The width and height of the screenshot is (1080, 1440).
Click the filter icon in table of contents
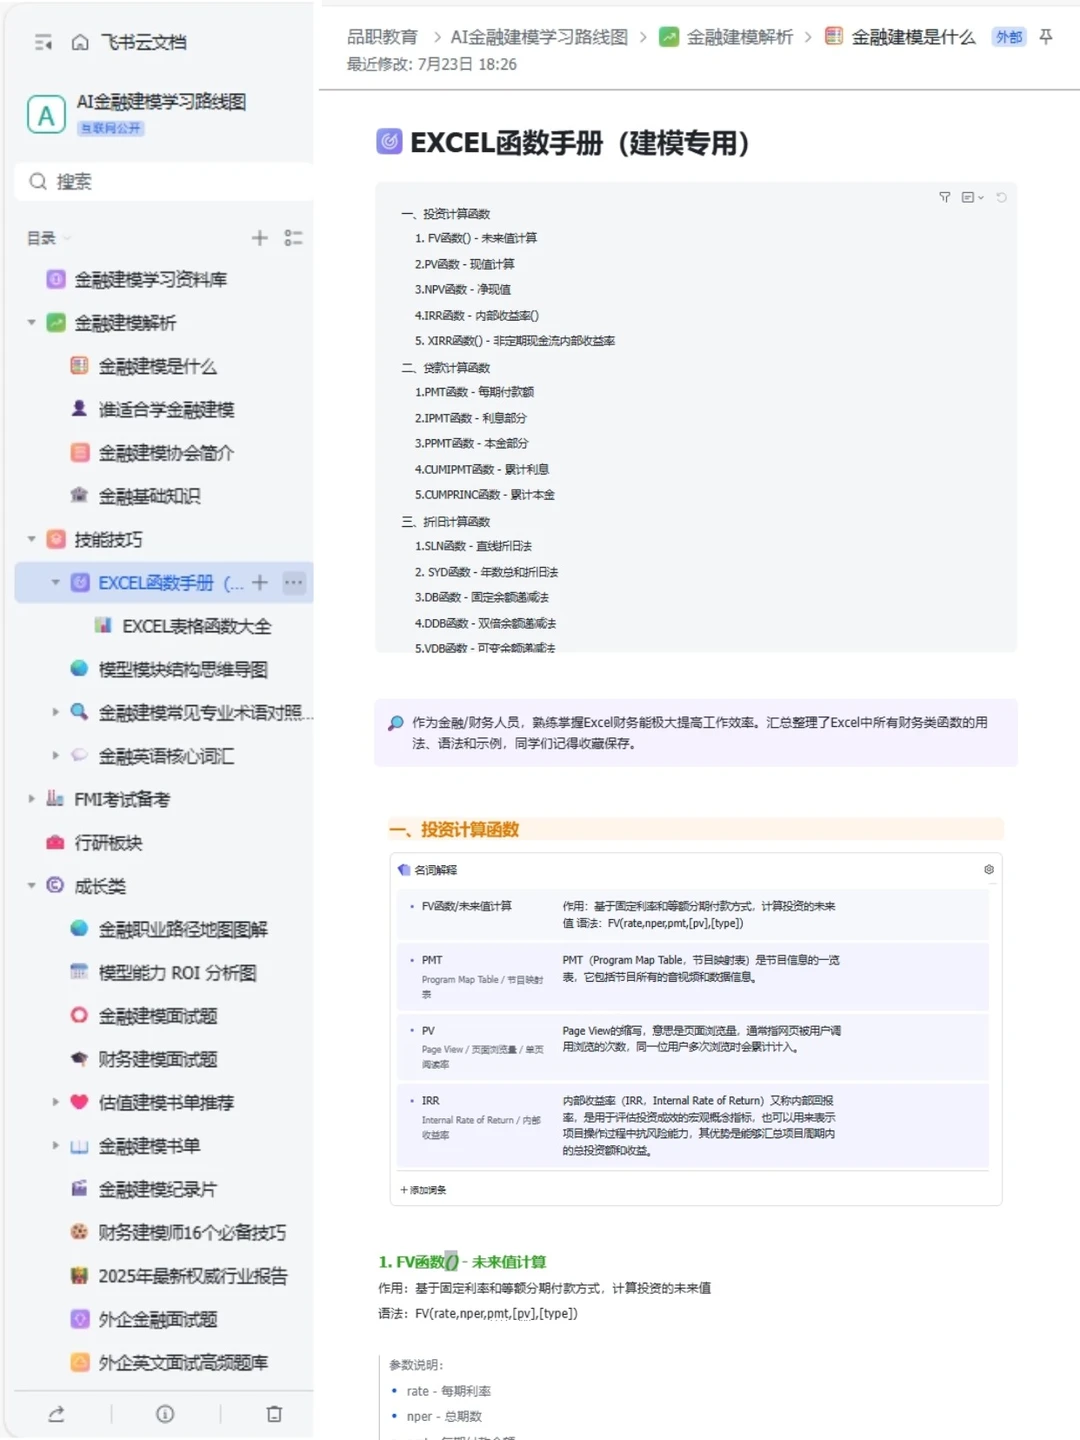945,197
